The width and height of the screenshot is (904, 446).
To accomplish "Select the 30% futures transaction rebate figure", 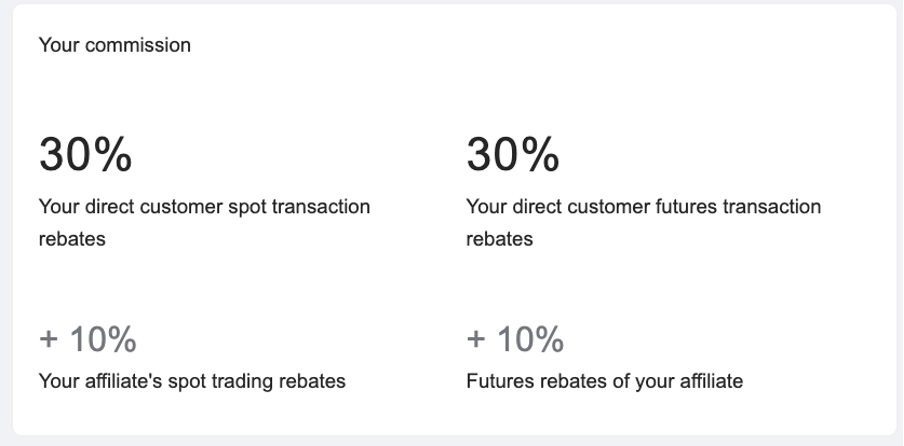I will point(513,154).
